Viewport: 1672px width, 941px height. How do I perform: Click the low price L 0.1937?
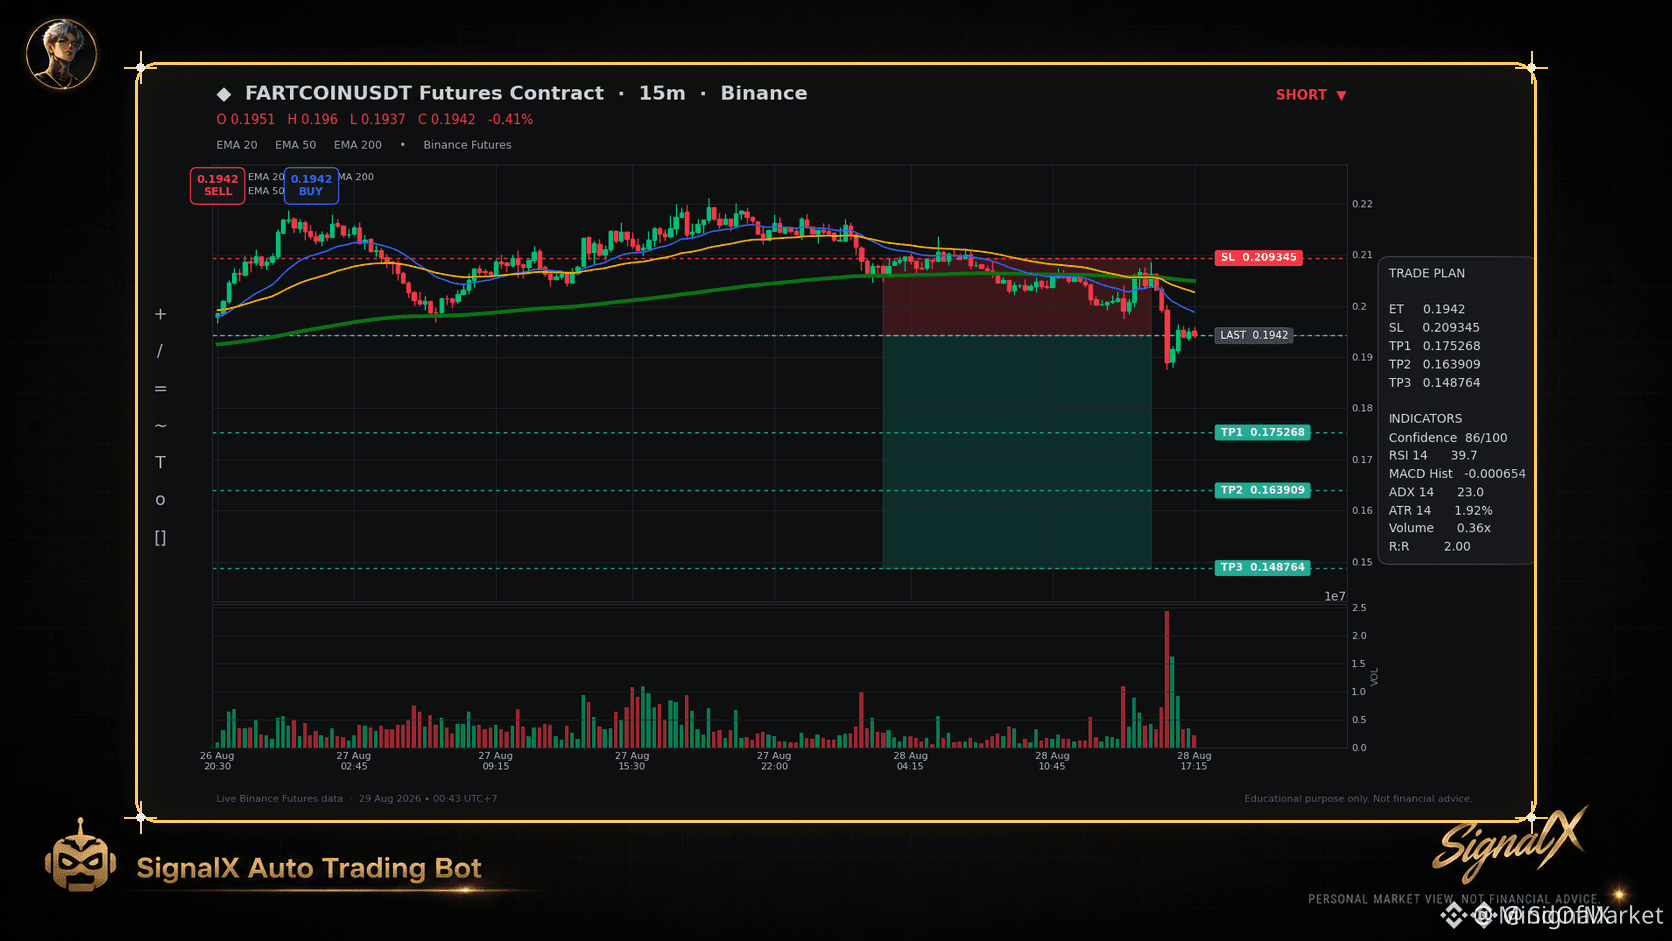tap(378, 119)
